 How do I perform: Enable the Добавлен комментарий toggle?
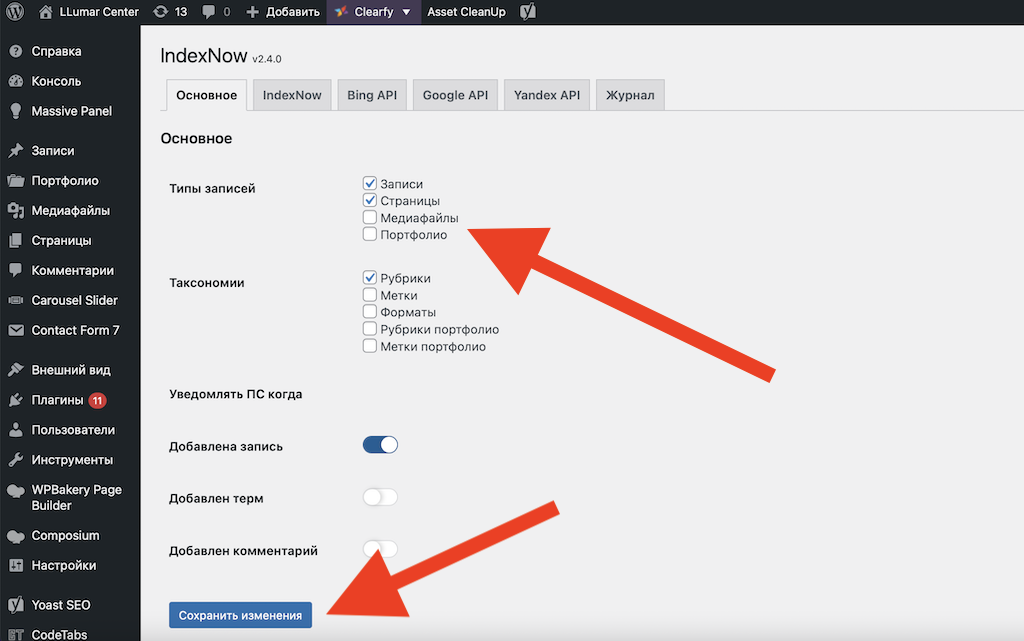coord(380,549)
